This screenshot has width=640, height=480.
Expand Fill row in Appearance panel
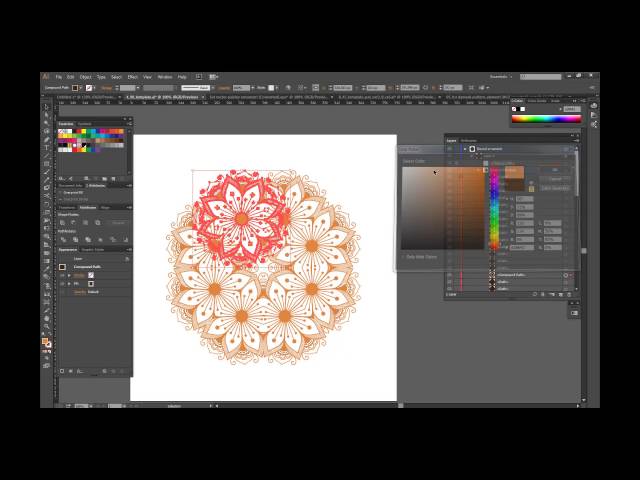(69, 284)
